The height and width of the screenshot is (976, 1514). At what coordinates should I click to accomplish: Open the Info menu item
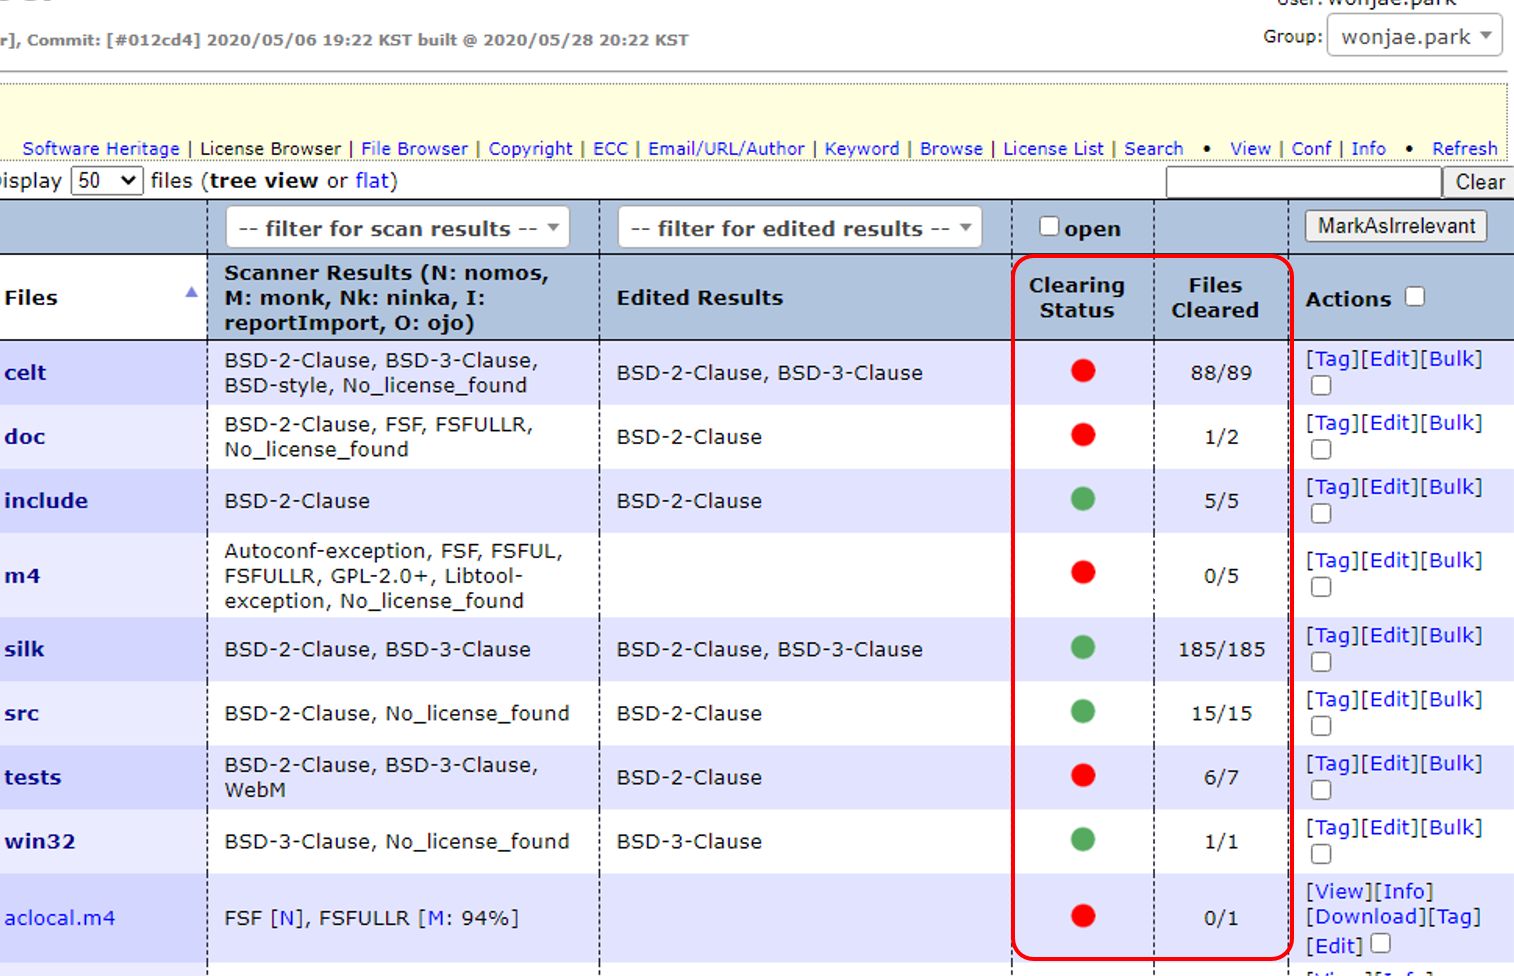pos(1368,148)
